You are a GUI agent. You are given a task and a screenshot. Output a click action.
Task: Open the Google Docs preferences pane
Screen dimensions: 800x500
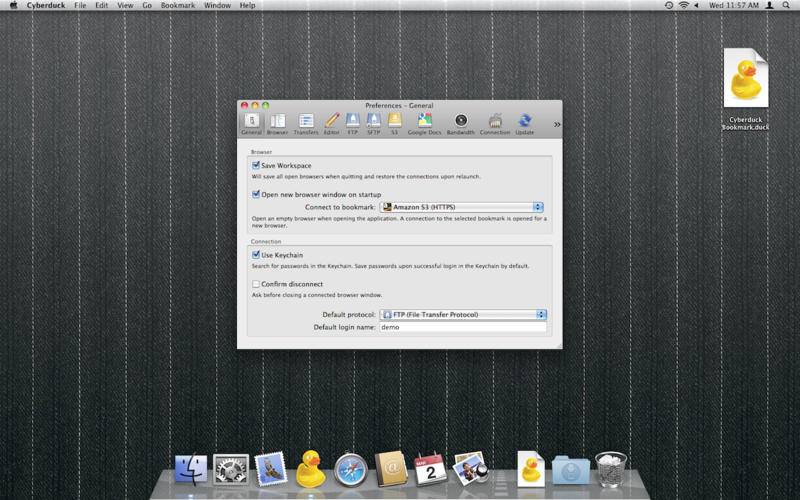click(x=423, y=123)
